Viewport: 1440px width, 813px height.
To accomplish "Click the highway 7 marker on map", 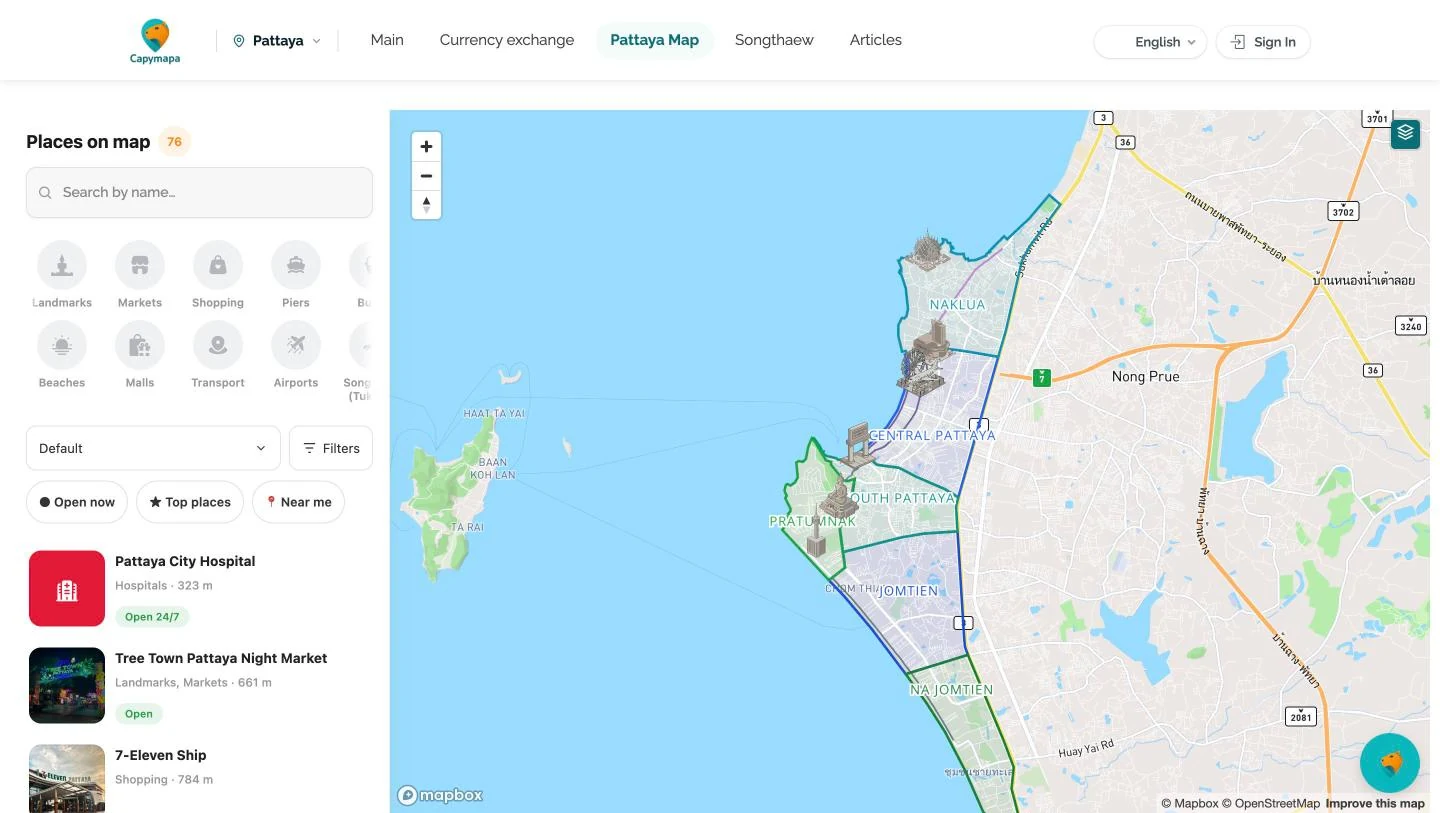I will 1042,378.
